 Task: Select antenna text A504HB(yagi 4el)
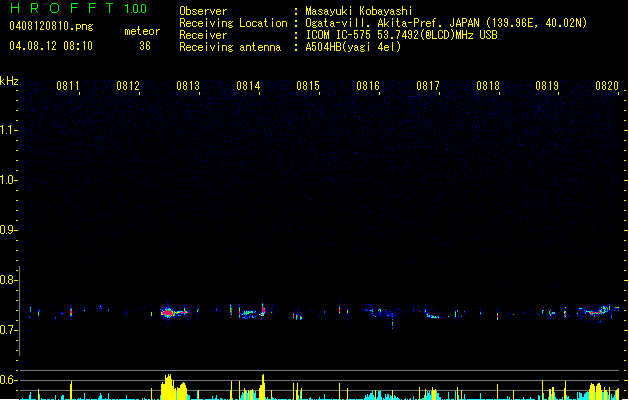(353, 47)
